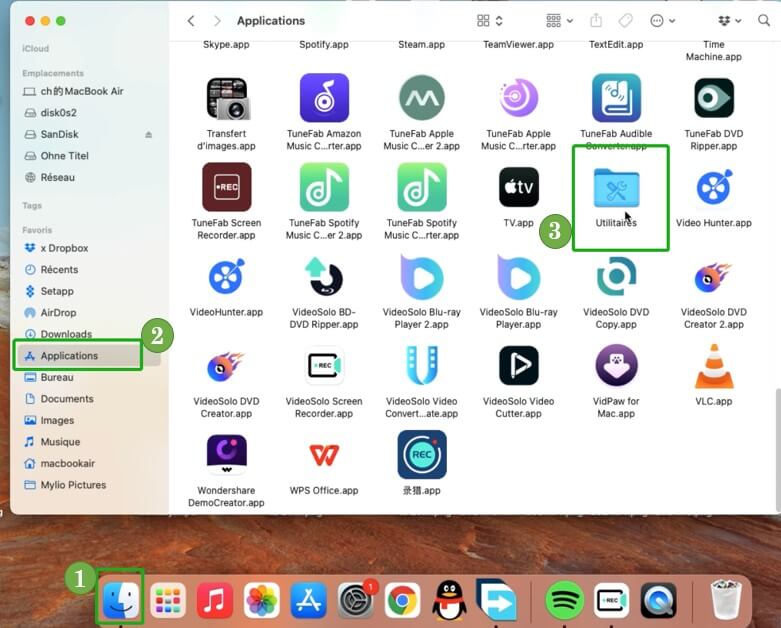Viewport: 781px width, 628px height.
Task: Open the action (ellipsis) menu
Action: 662,21
